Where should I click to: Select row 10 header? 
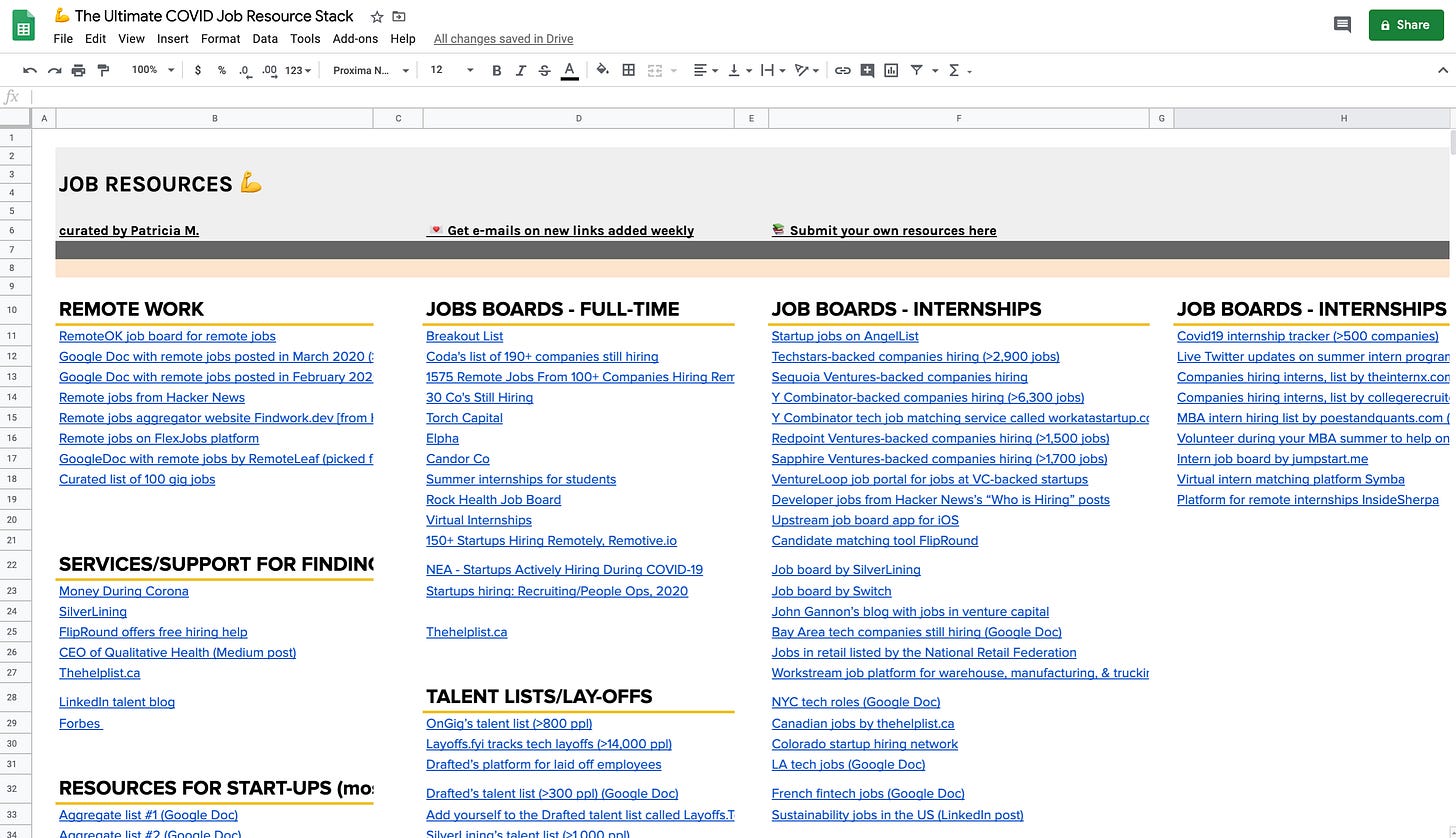[15, 310]
